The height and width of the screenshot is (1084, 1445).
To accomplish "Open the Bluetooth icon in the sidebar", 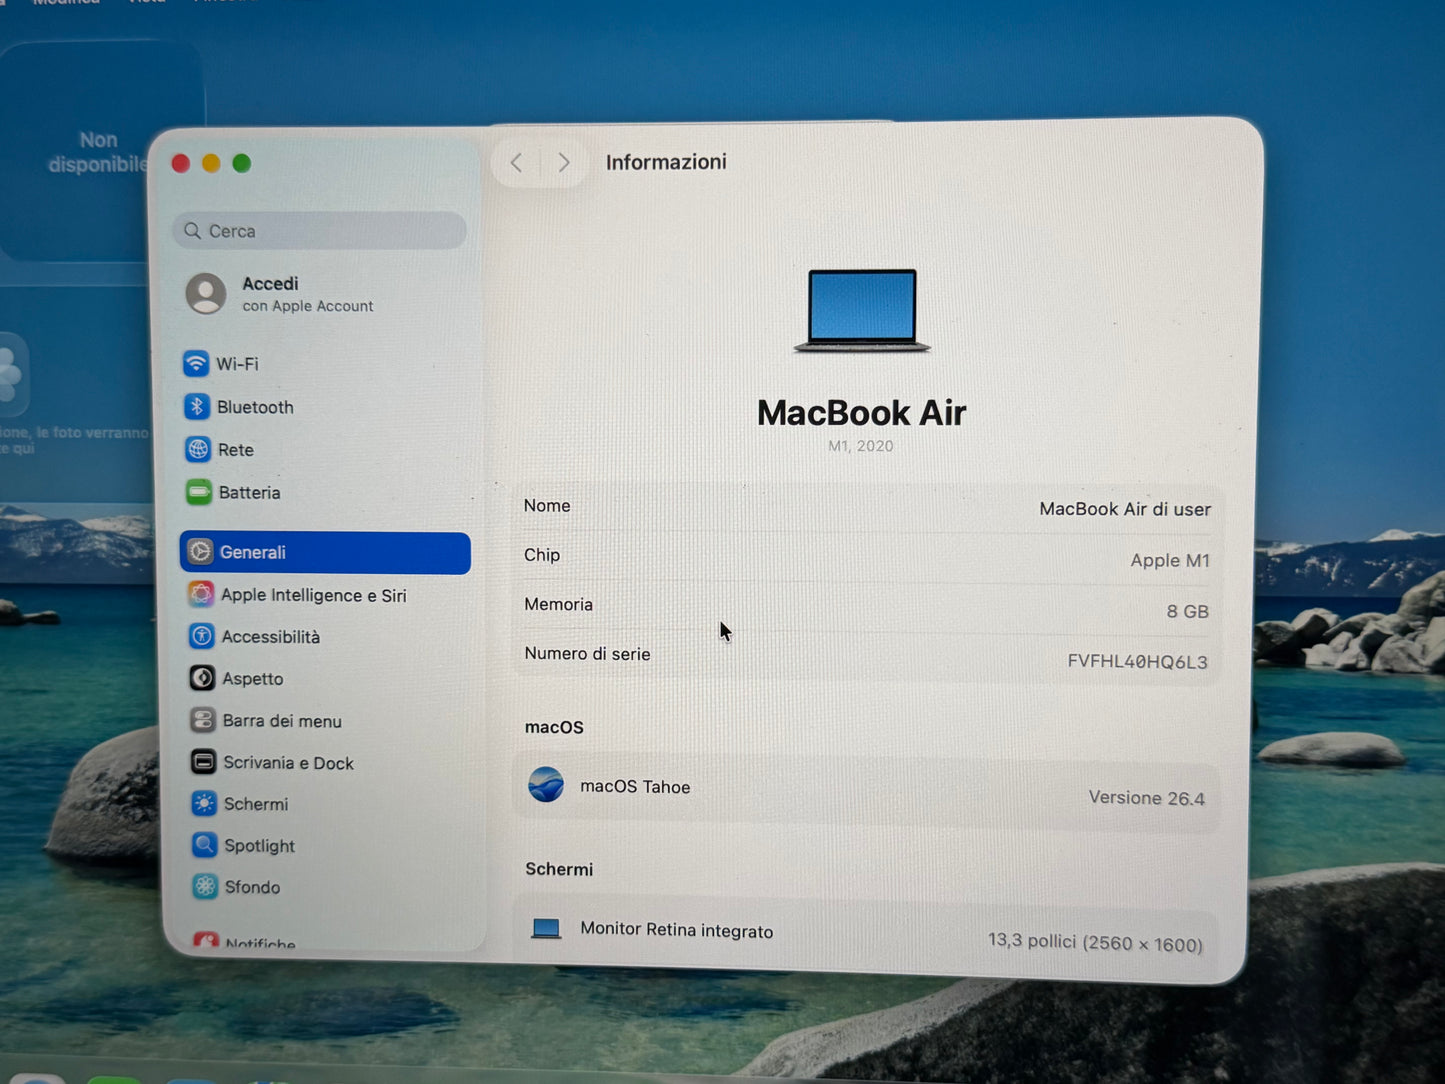I will pyautogui.click(x=197, y=406).
